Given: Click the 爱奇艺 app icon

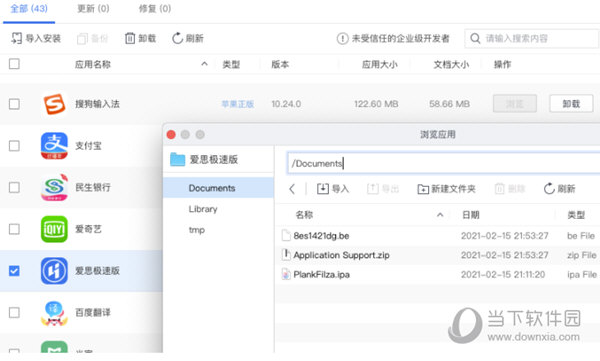Looking at the screenshot, I should (54, 229).
